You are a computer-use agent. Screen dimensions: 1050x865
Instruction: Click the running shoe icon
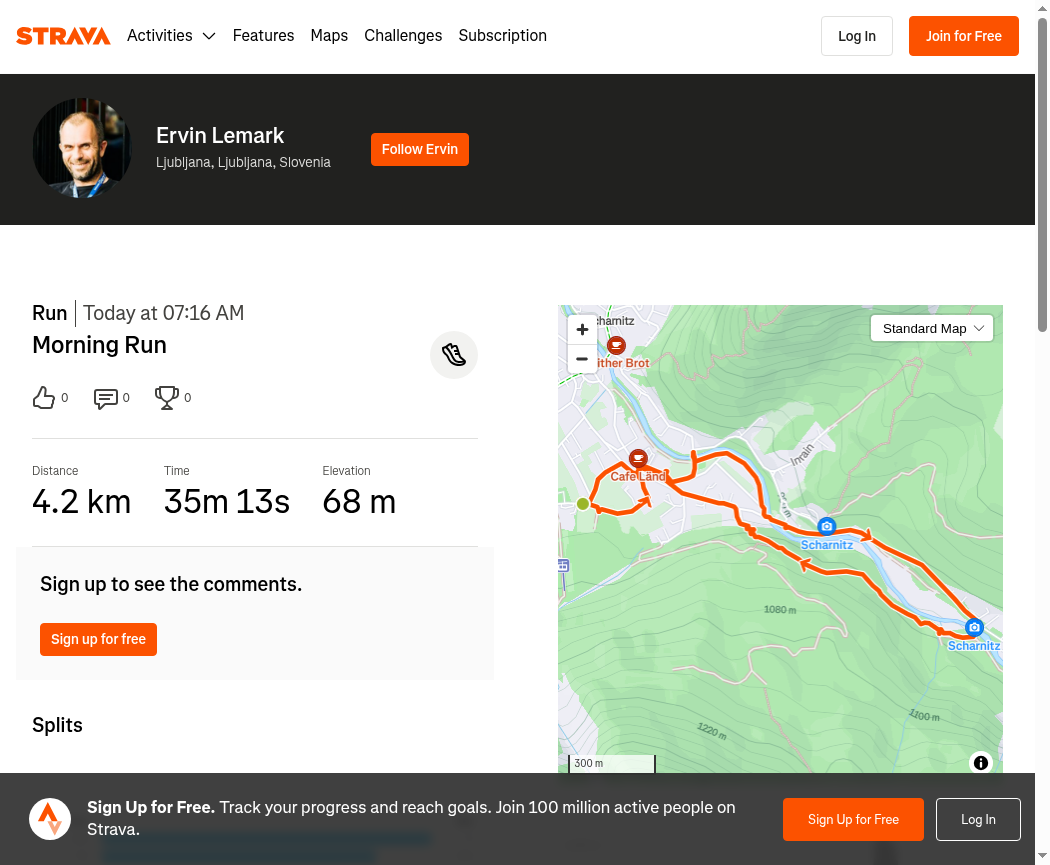[x=454, y=355]
